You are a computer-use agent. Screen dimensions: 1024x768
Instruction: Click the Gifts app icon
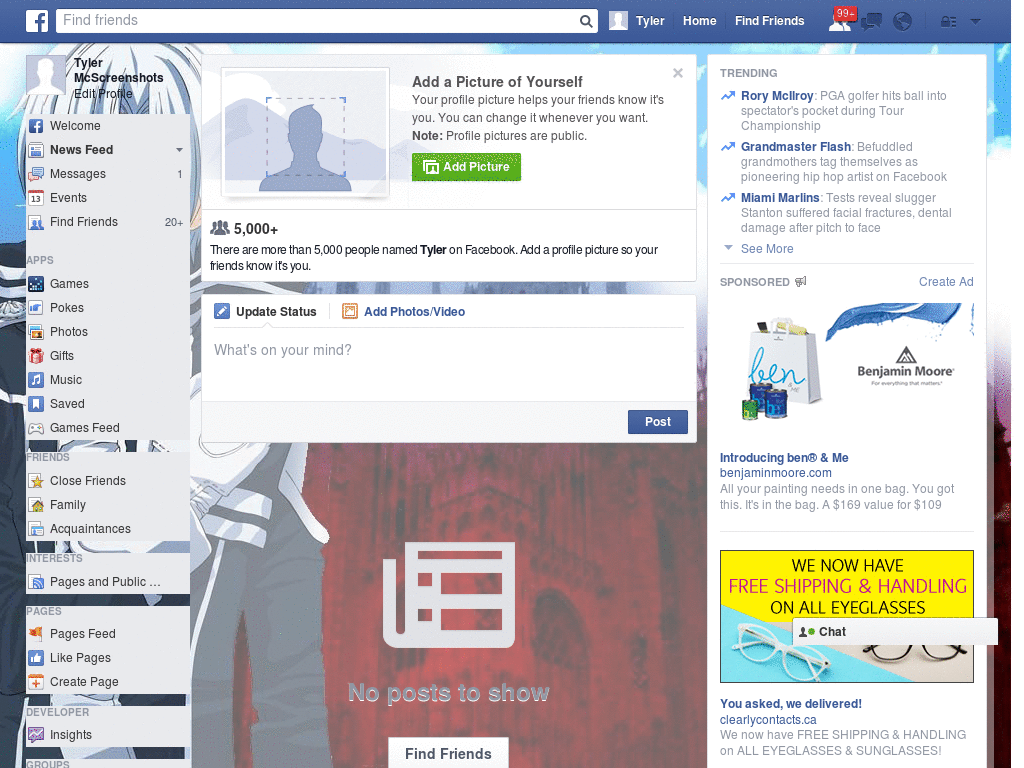37,356
